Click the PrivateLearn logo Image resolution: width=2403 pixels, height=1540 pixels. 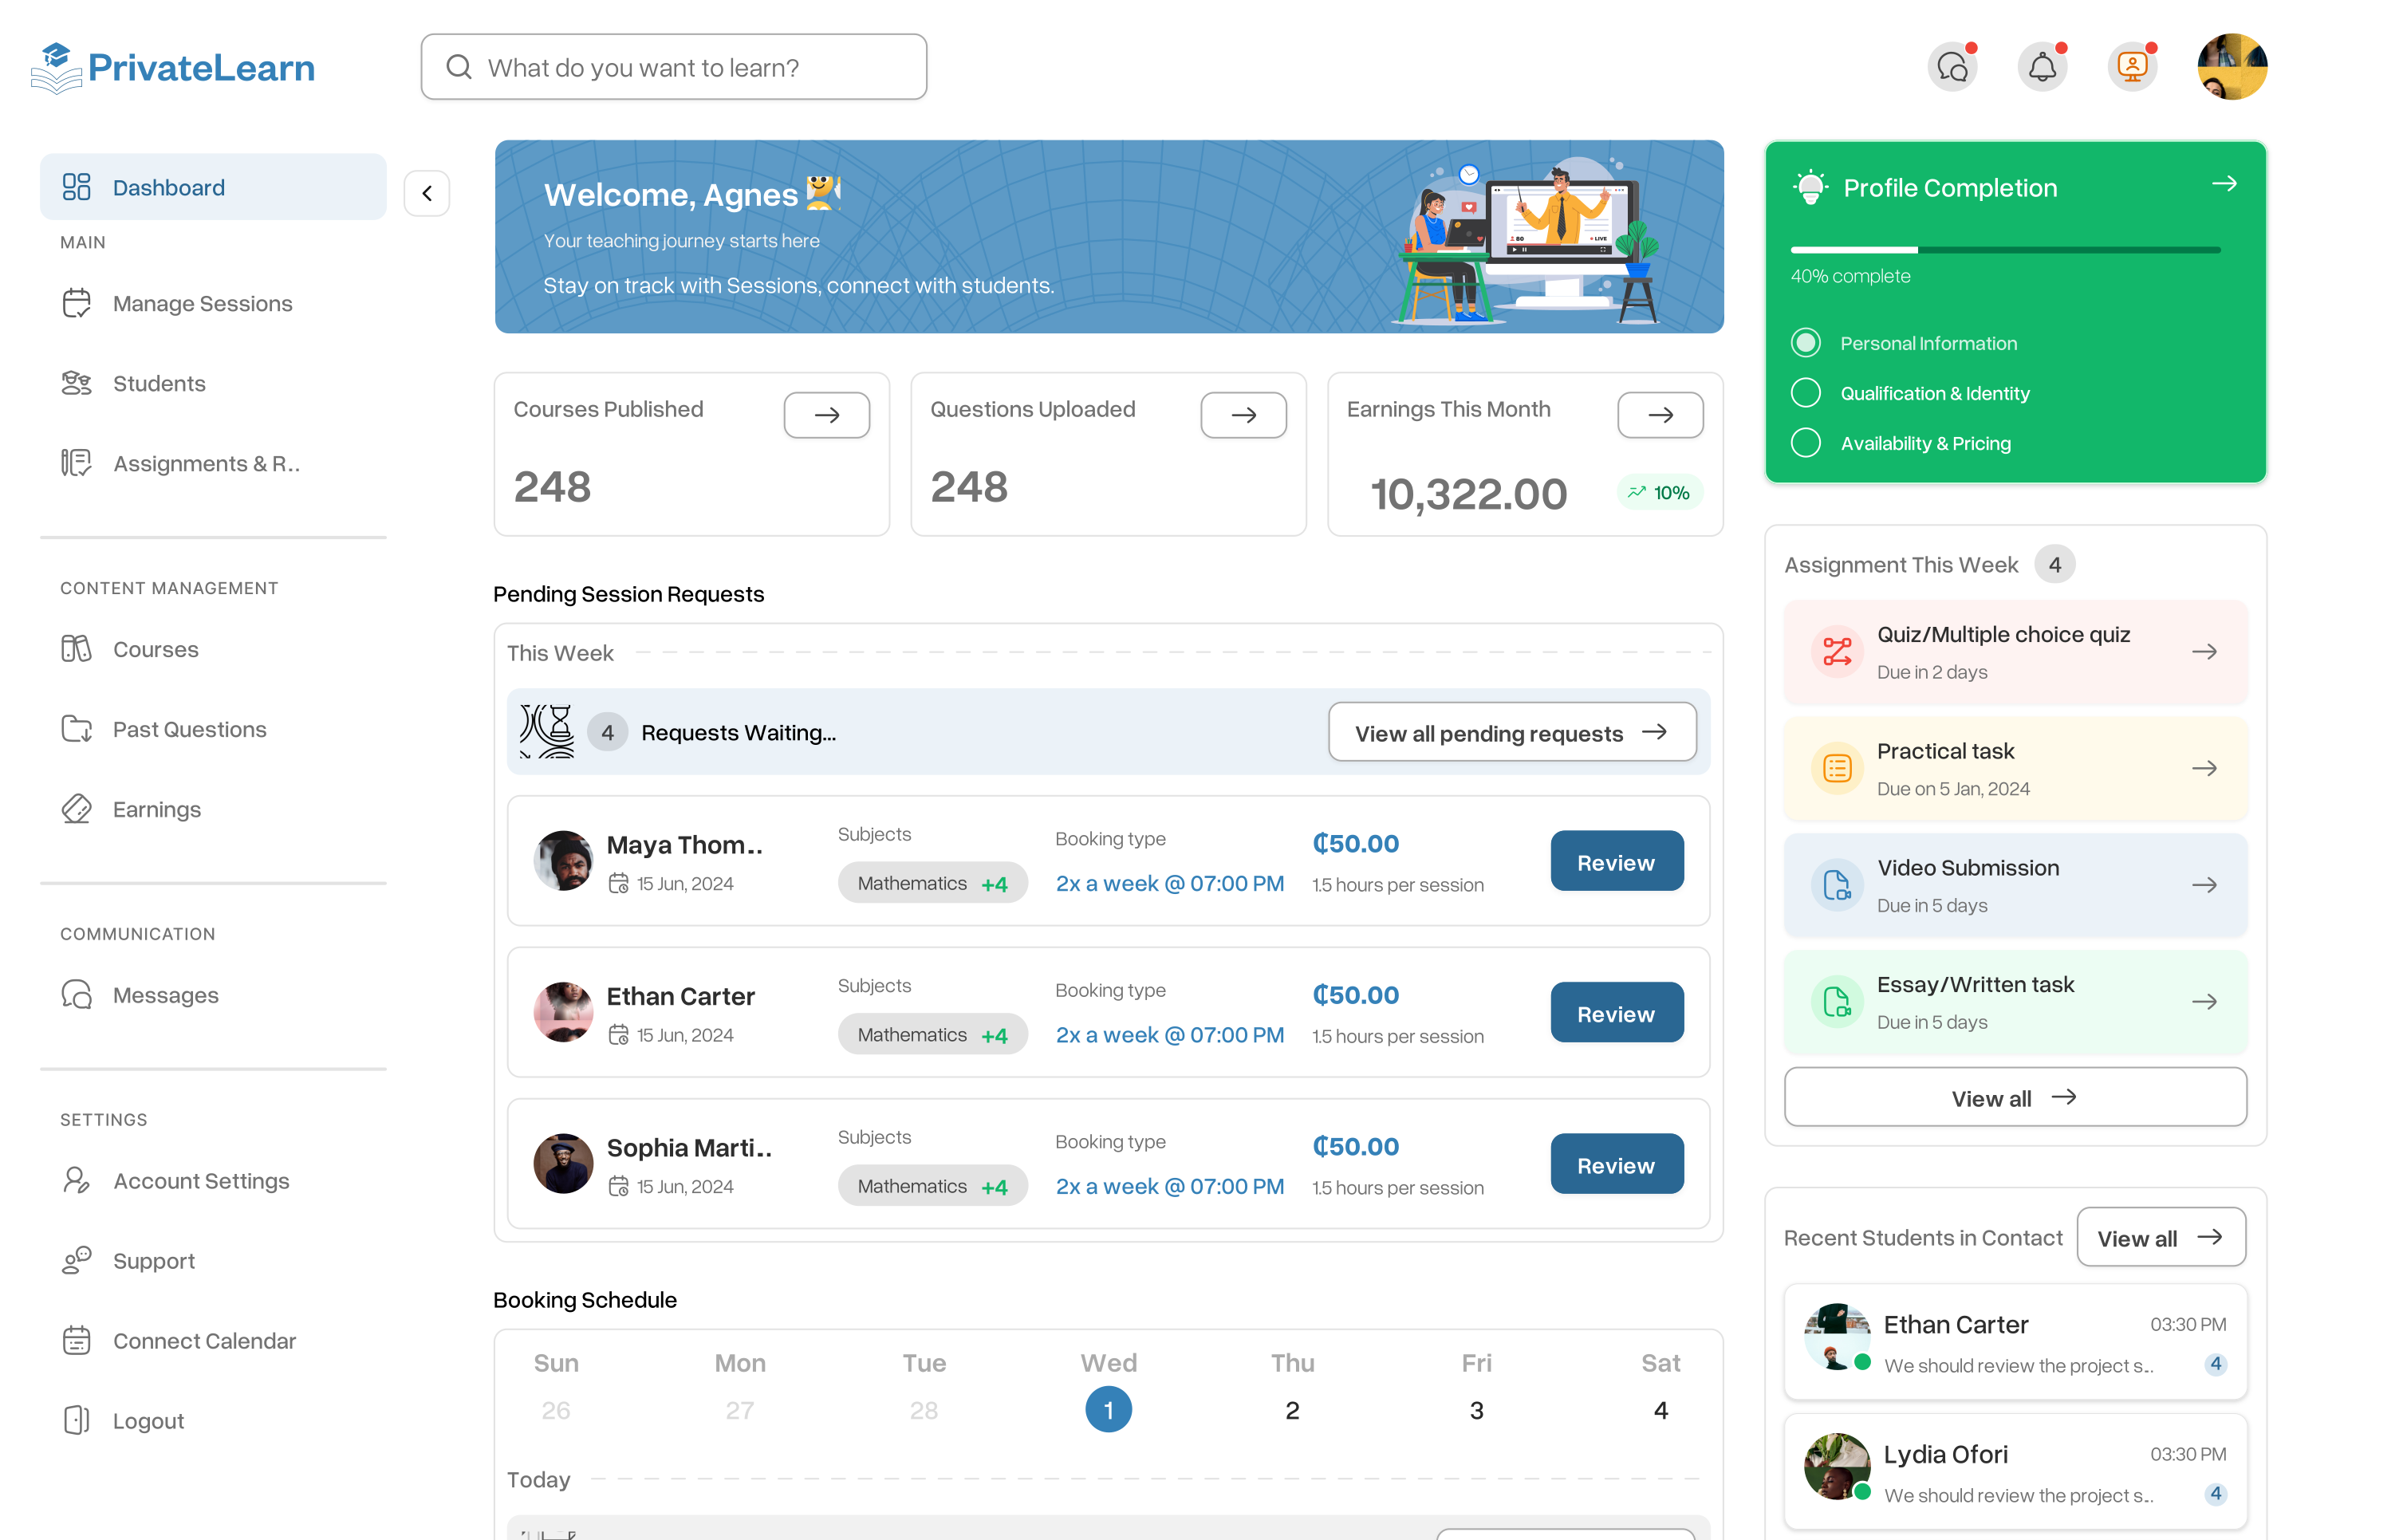[x=173, y=68]
